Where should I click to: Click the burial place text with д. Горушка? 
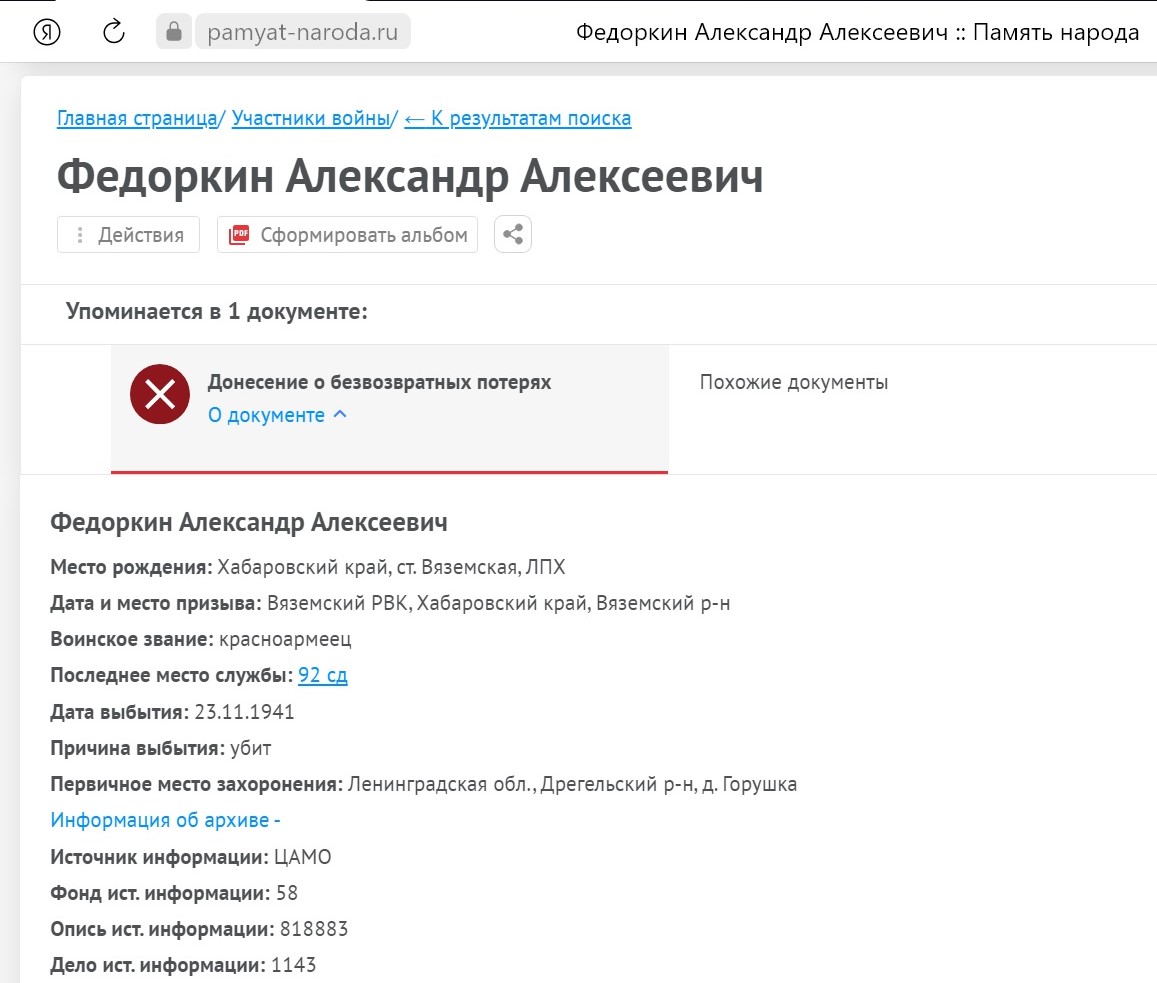click(x=571, y=784)
